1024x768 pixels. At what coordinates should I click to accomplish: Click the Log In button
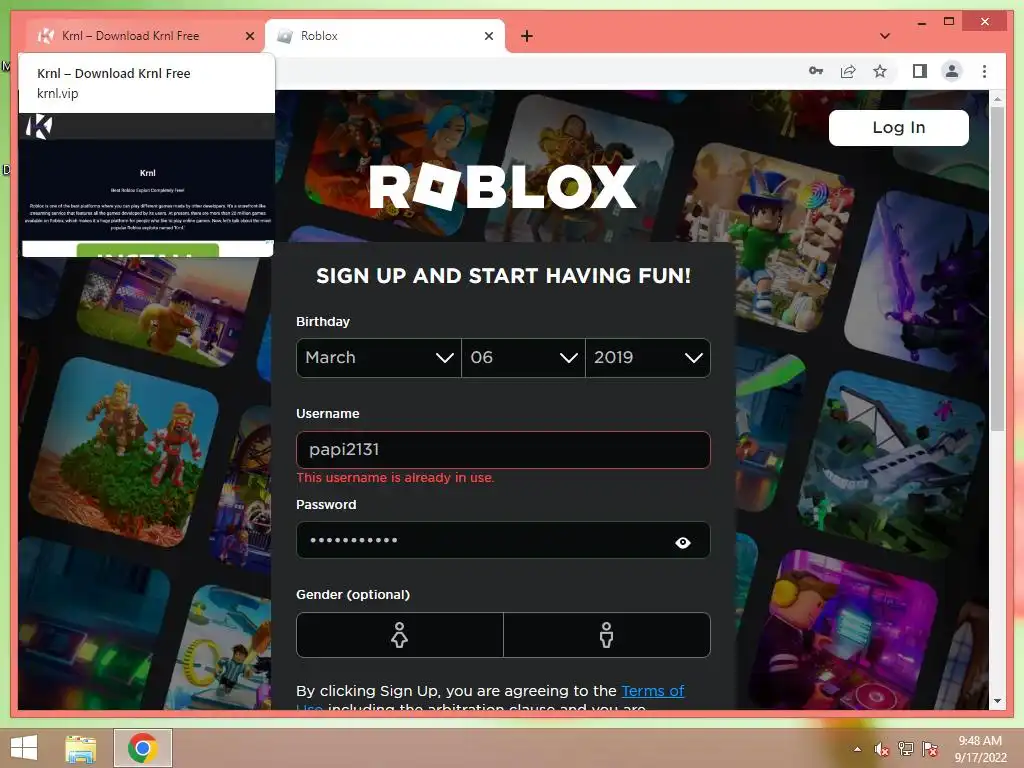click(x=899, y=127)
